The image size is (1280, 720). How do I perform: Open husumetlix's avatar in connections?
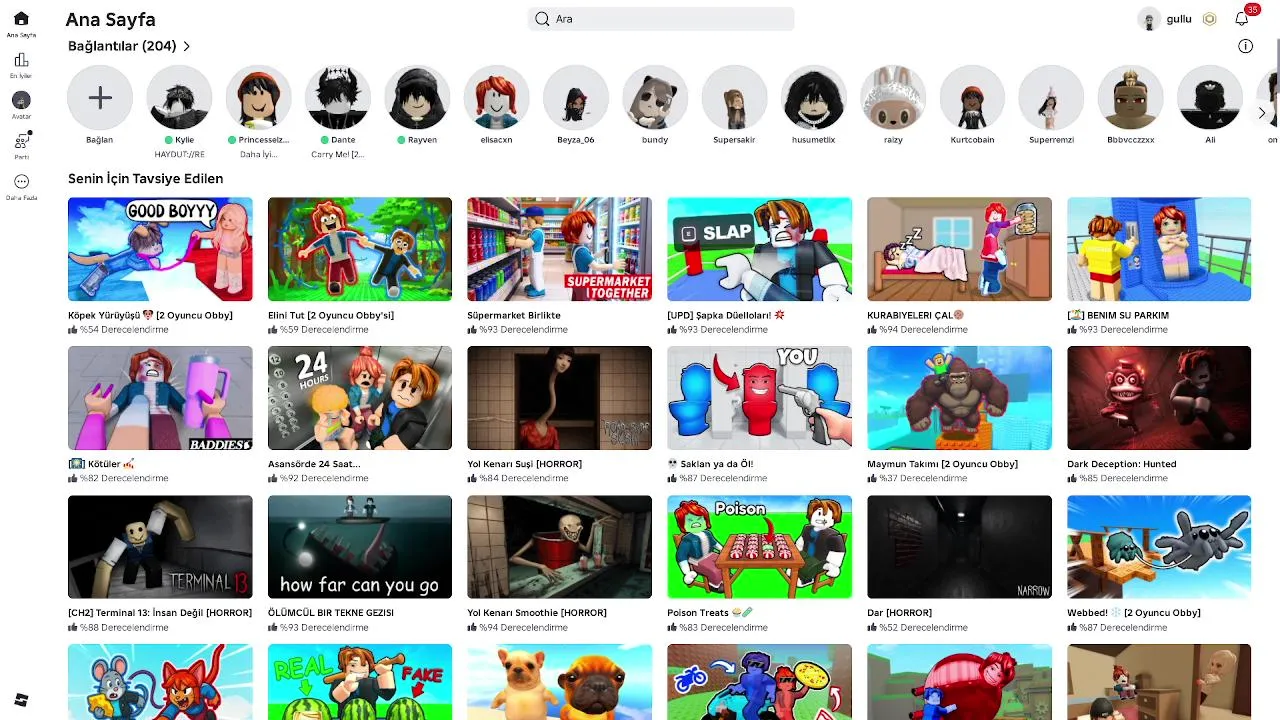tap(814, 98)
